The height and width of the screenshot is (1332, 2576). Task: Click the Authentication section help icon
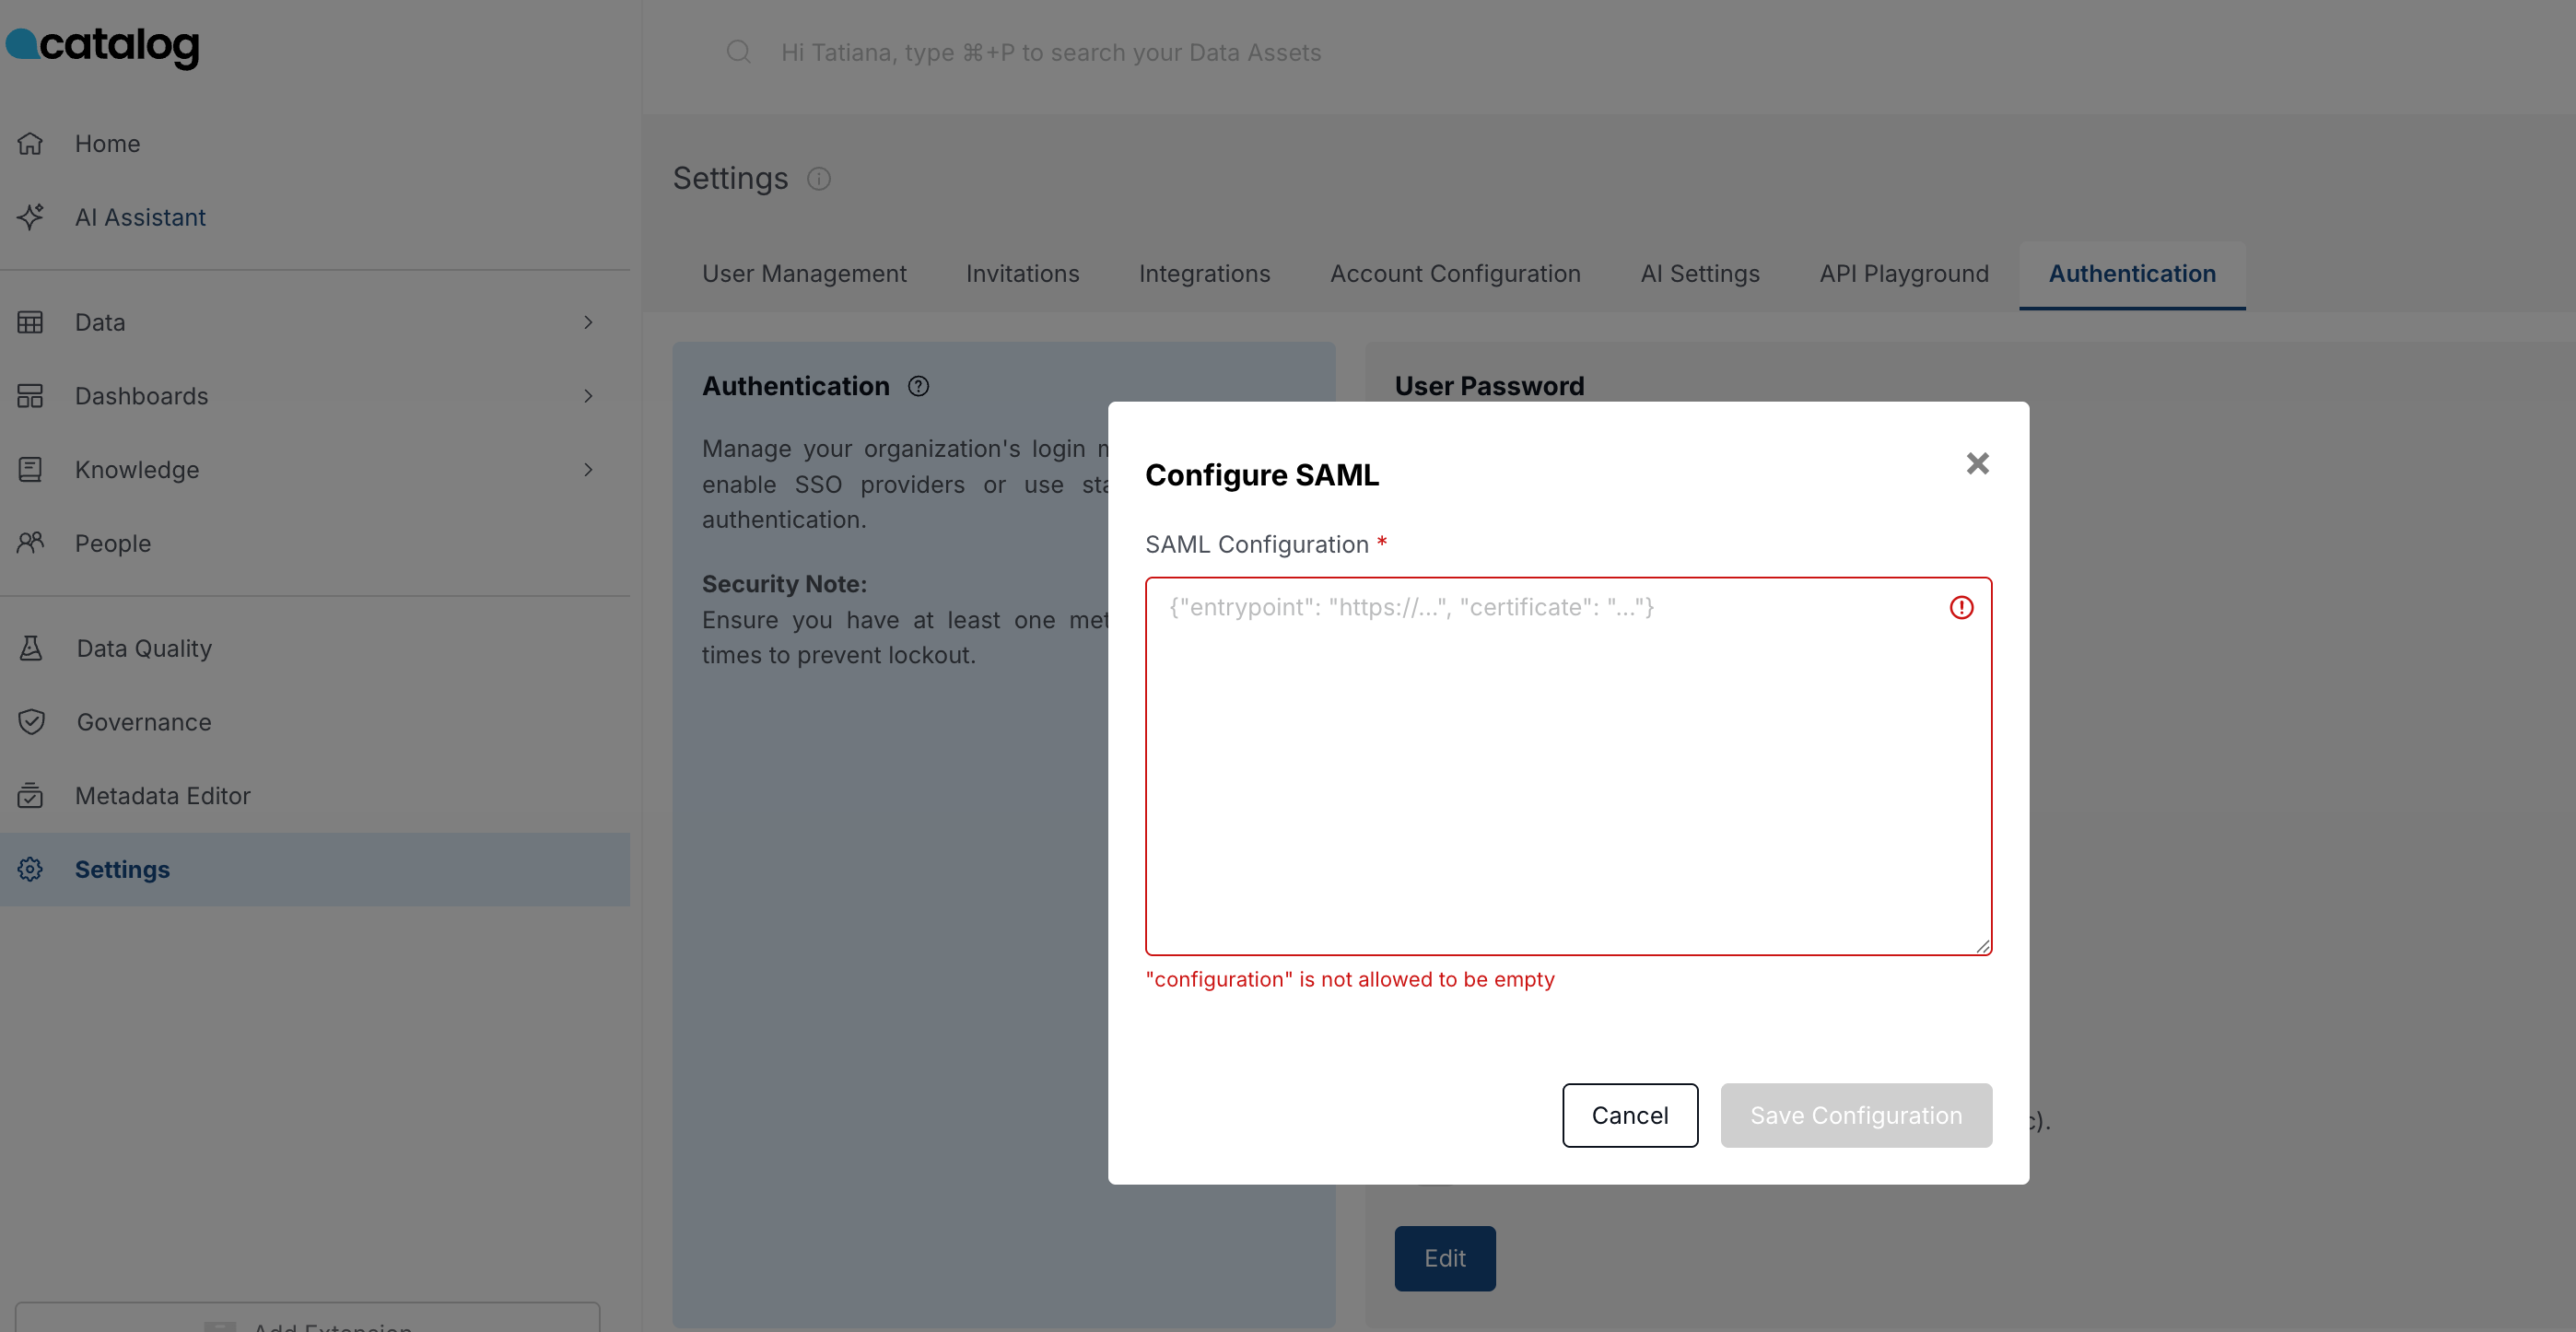point(919,385)
